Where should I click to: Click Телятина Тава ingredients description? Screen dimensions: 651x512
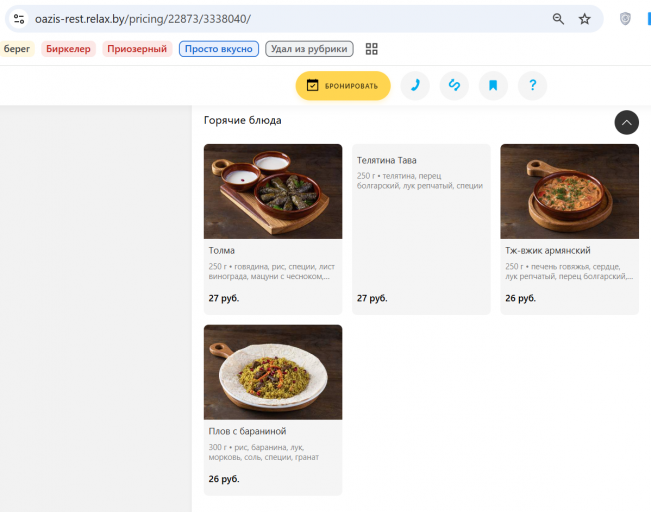pyautogui.click(x=420, y=181)
